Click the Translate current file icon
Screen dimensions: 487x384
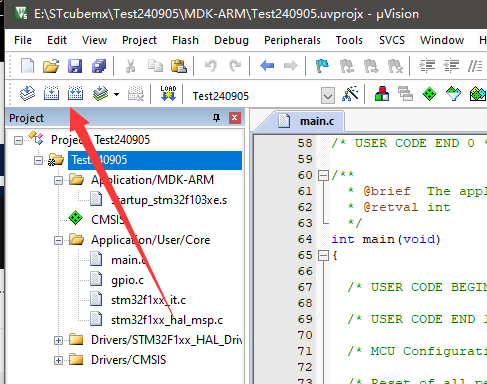(27, 94)
